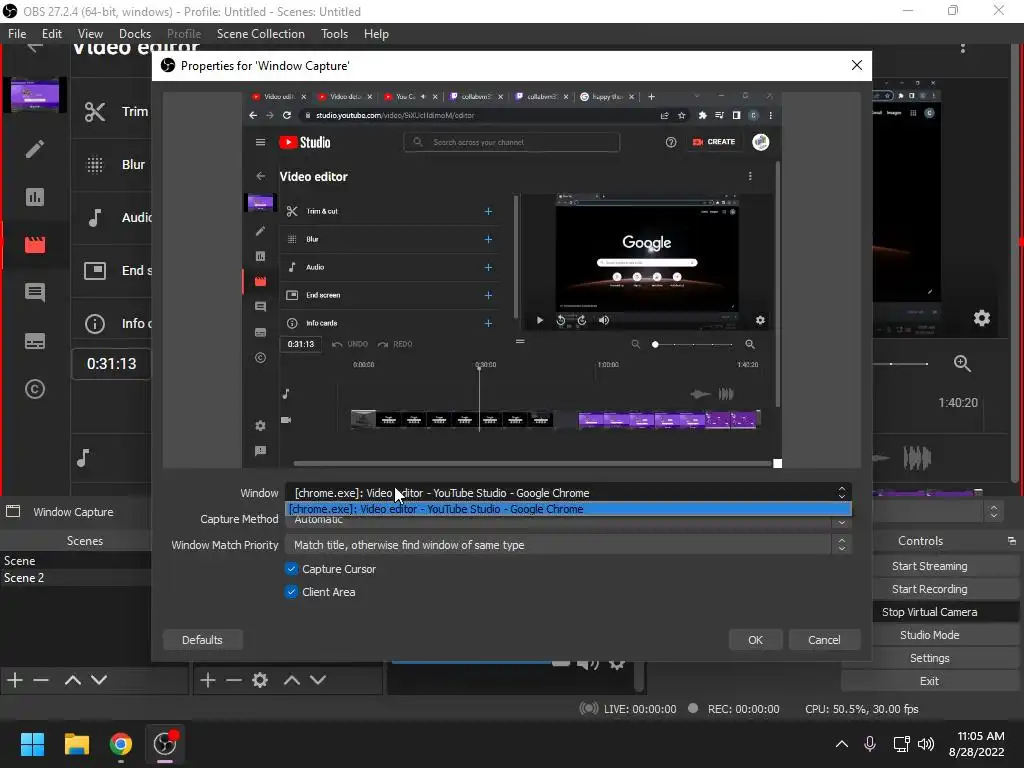Click the comments icon in left sidebar
Image resolution: width=1024 pixels, height=768 pixels.
click(x=35, y=292)
